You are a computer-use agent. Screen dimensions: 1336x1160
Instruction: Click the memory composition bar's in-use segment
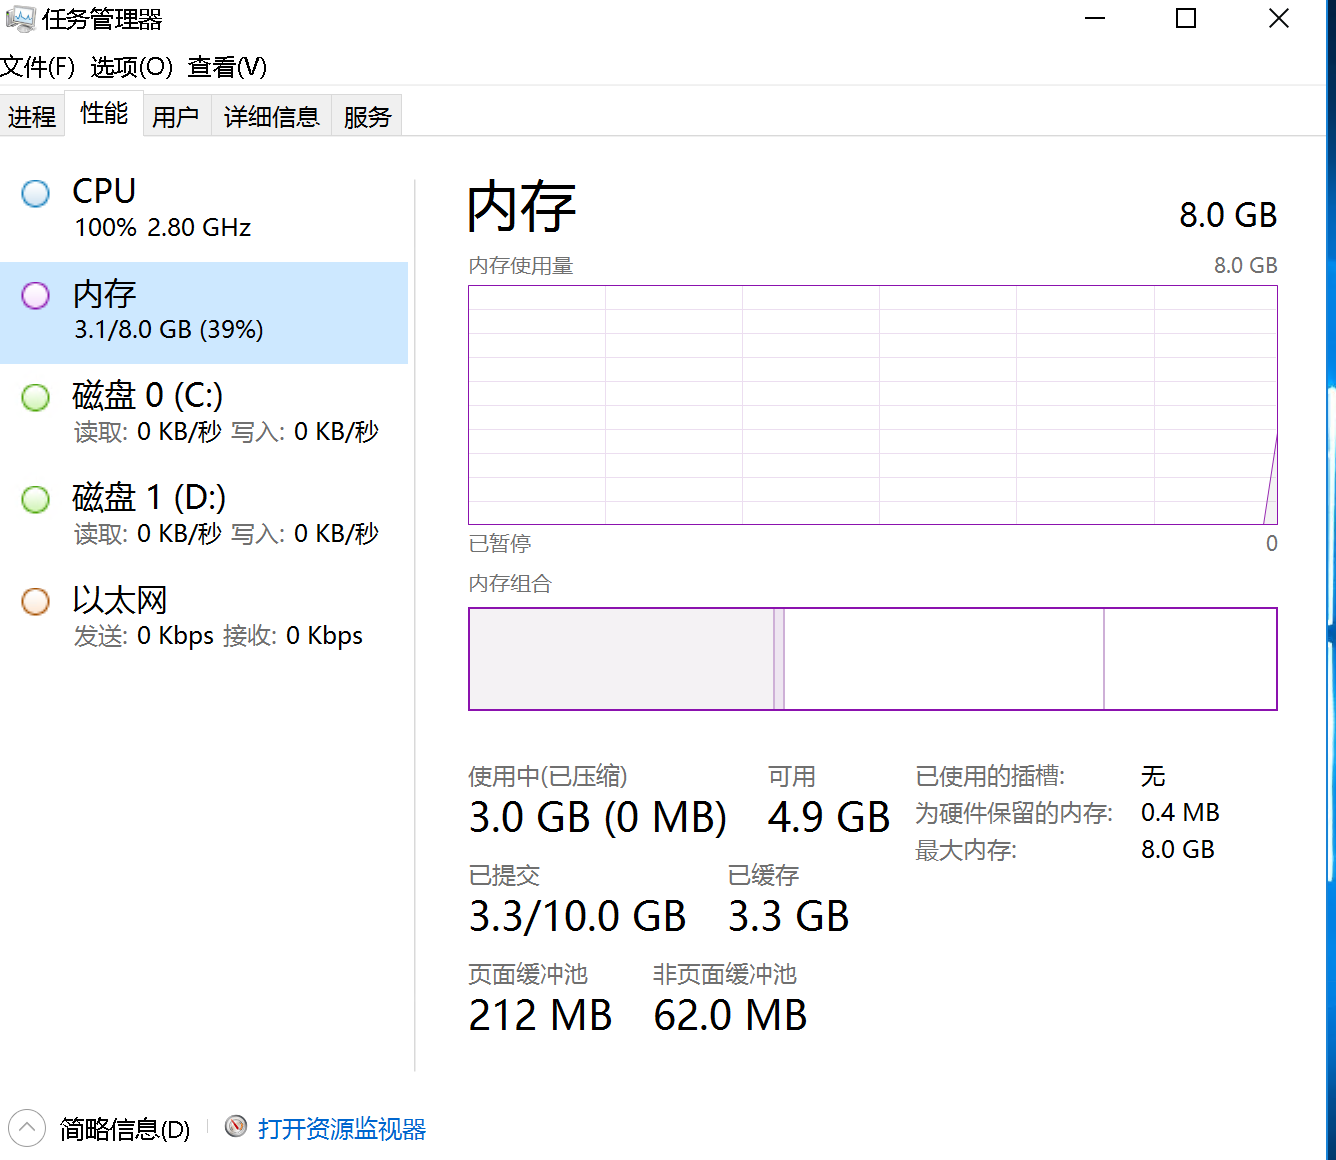[x=620, y=659]
